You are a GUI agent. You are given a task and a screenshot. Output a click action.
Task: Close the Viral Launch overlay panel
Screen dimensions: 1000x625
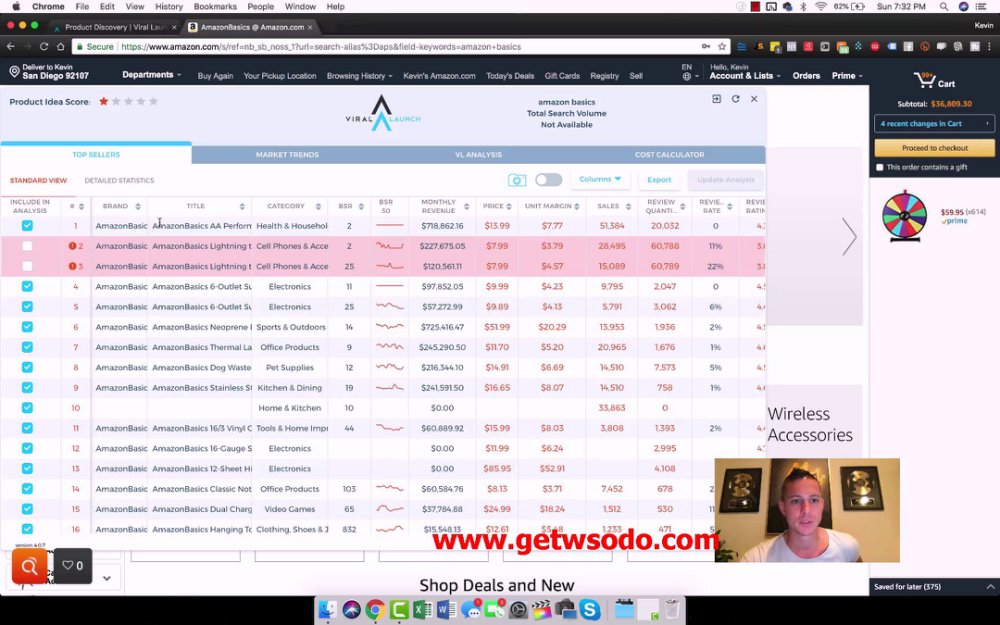tap(754, 99)
